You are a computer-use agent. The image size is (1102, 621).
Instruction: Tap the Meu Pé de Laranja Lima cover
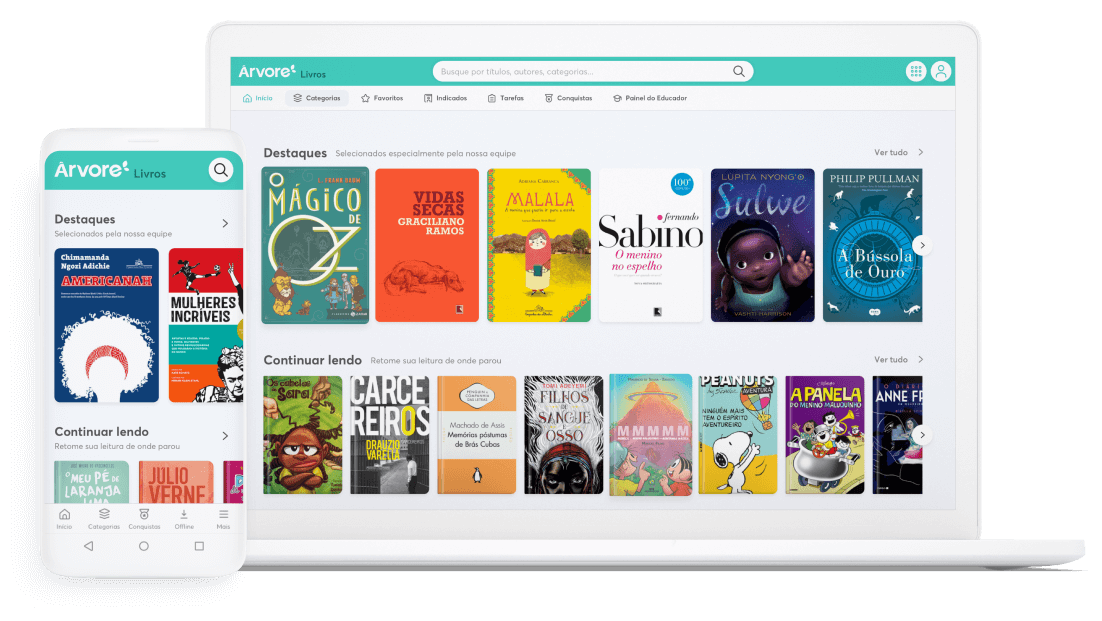click(x=92, y=482)
